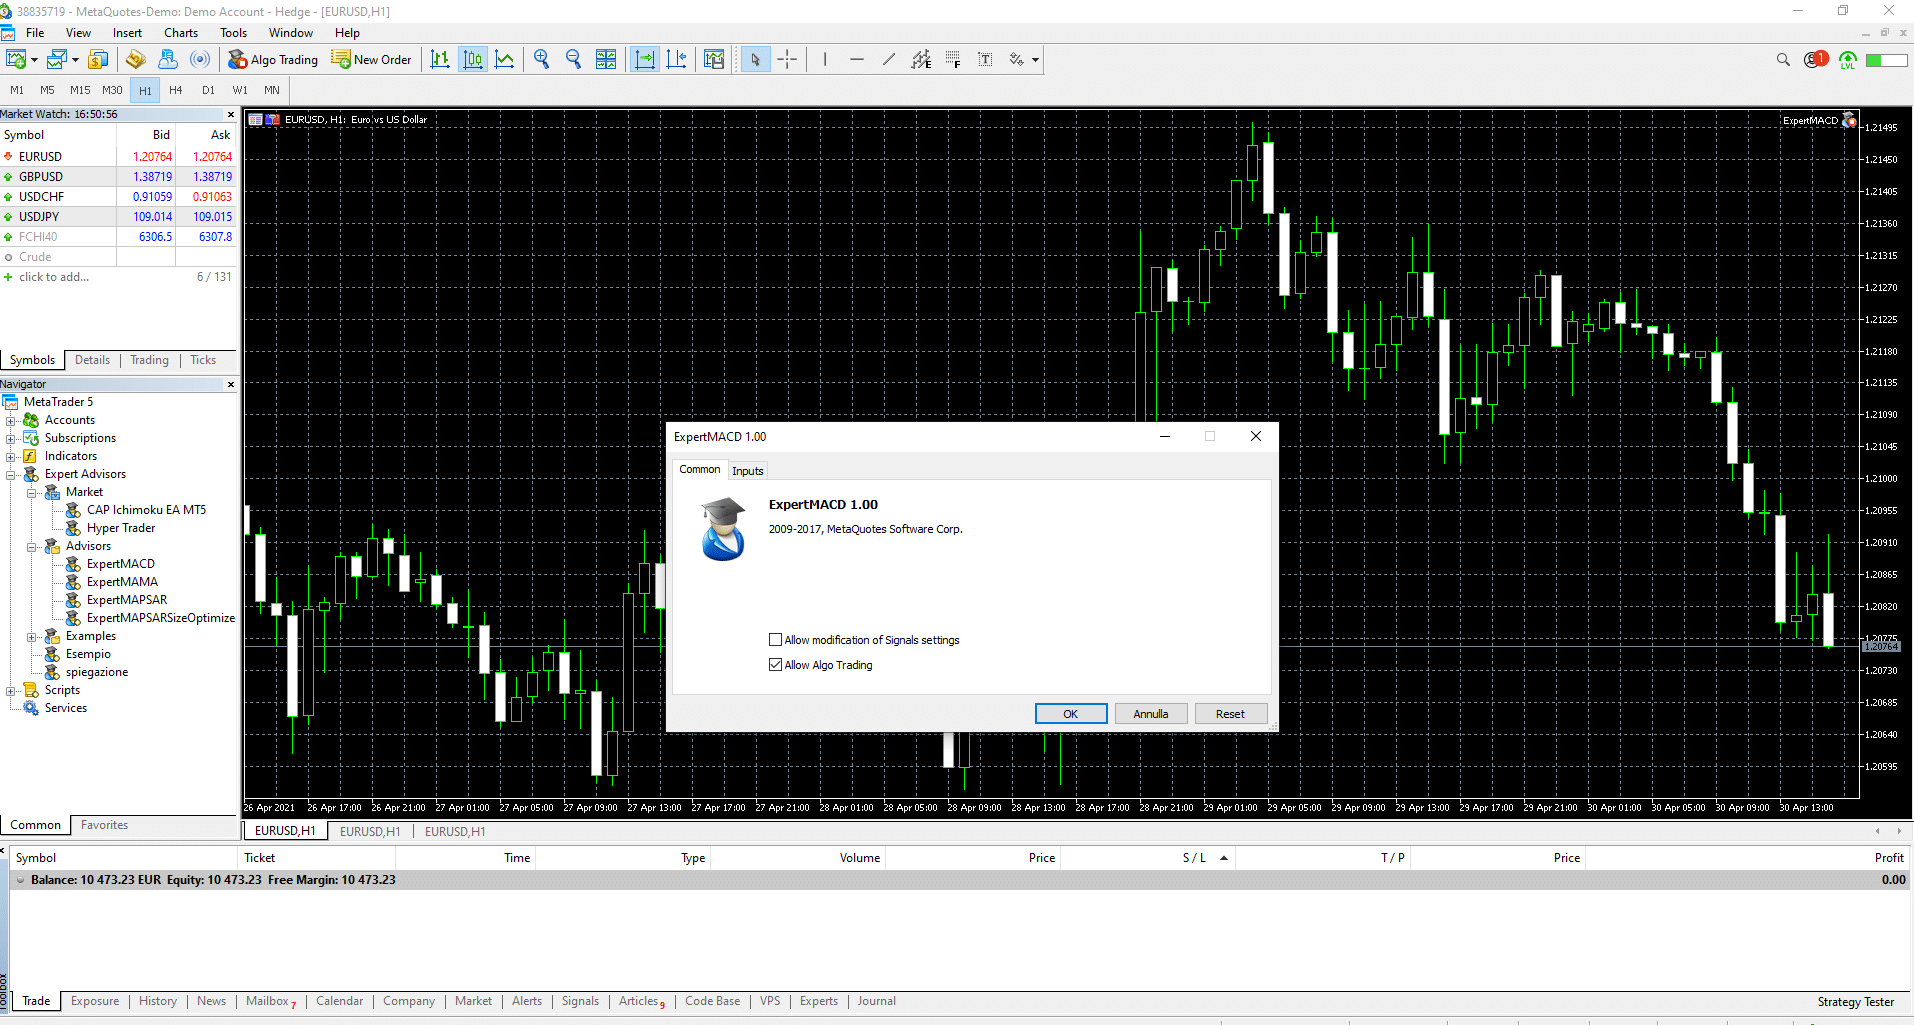Image resolution: width=1914 pixels, height=1025 pixels.
Task: Select the vertical line drawing tool
Action: [x=825, y=60]
